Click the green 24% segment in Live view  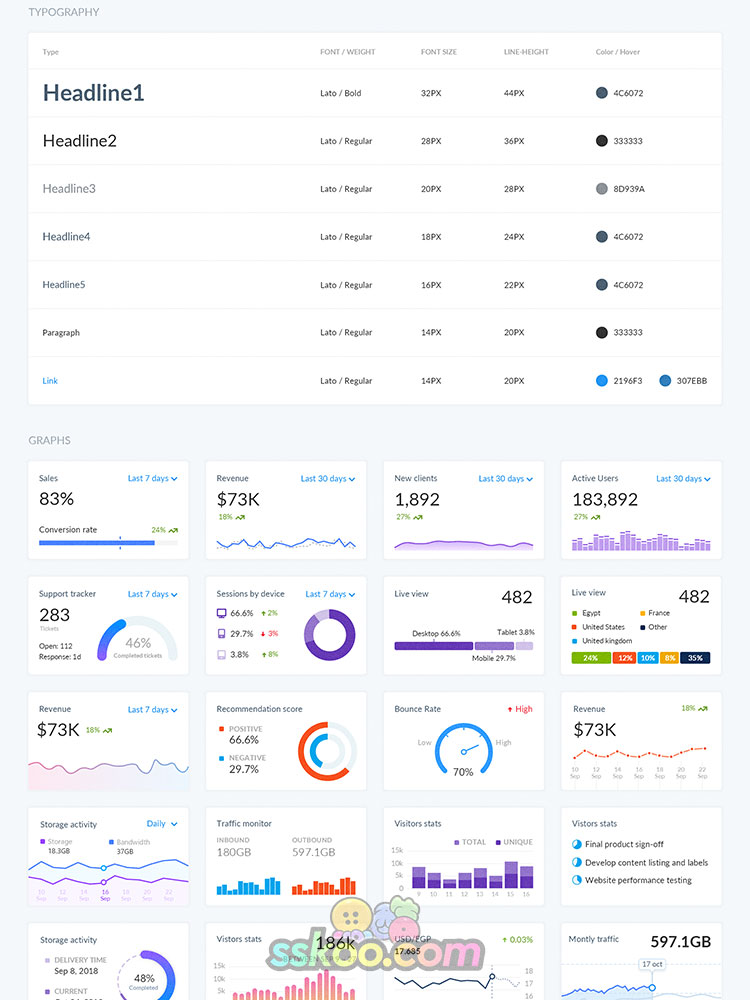(x=591, y=658)
